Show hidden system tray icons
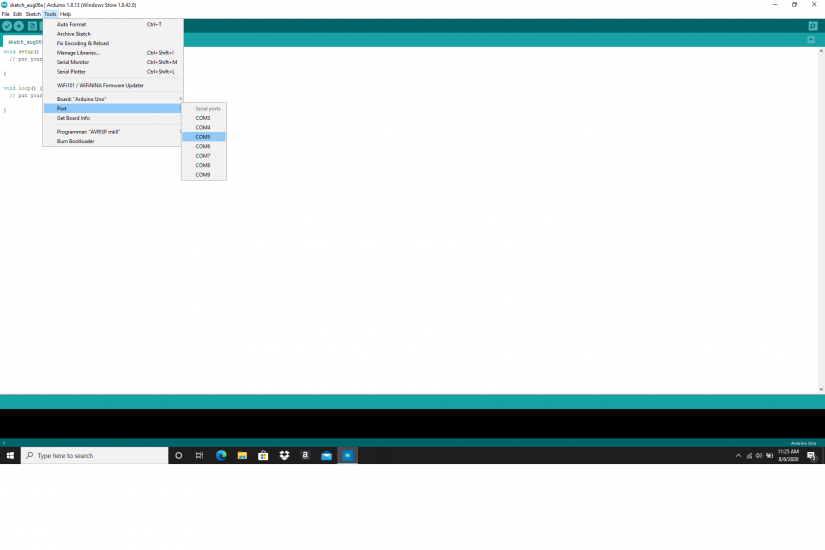 [738, 456]
